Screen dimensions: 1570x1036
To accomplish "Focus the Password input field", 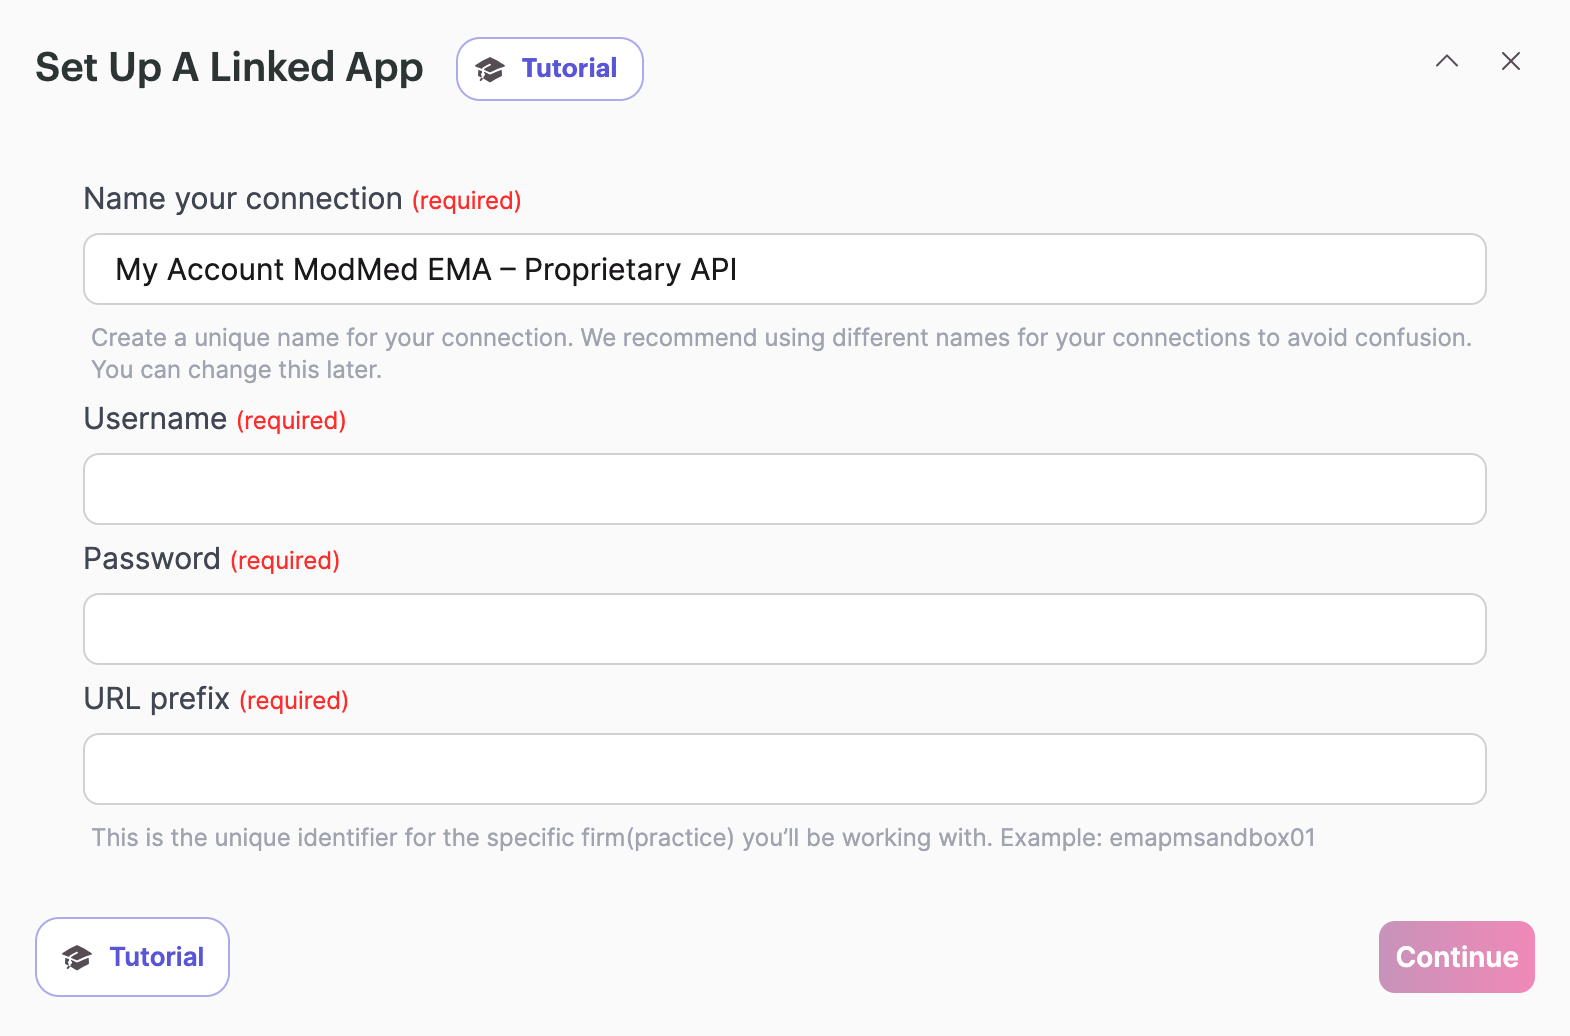I will pyautogui.click(x=785, y=629).
